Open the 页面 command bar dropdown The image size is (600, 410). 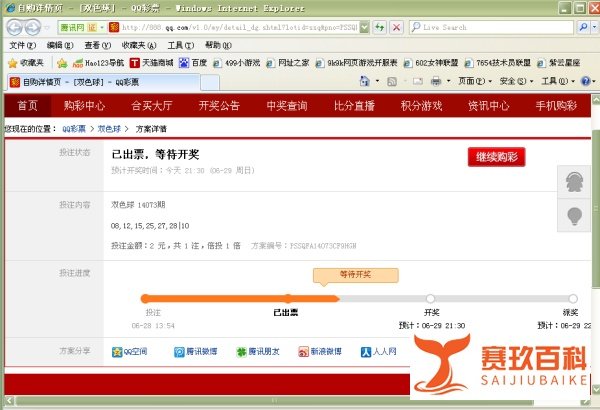475,81
